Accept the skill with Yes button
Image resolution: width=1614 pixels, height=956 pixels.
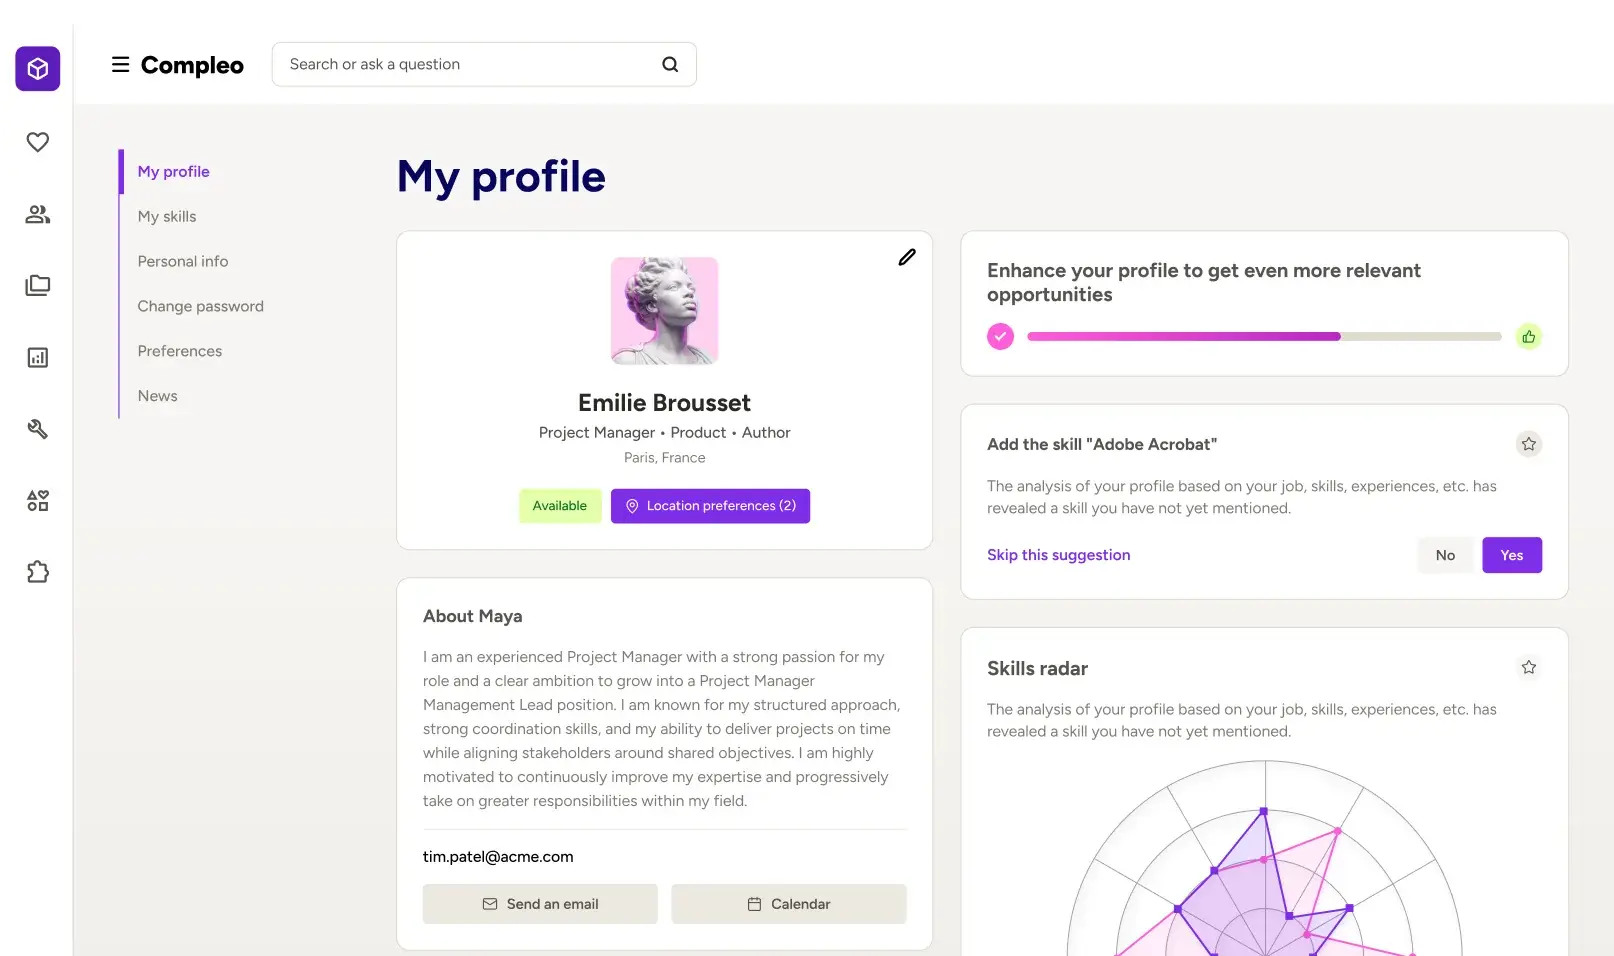point(1512,555)
